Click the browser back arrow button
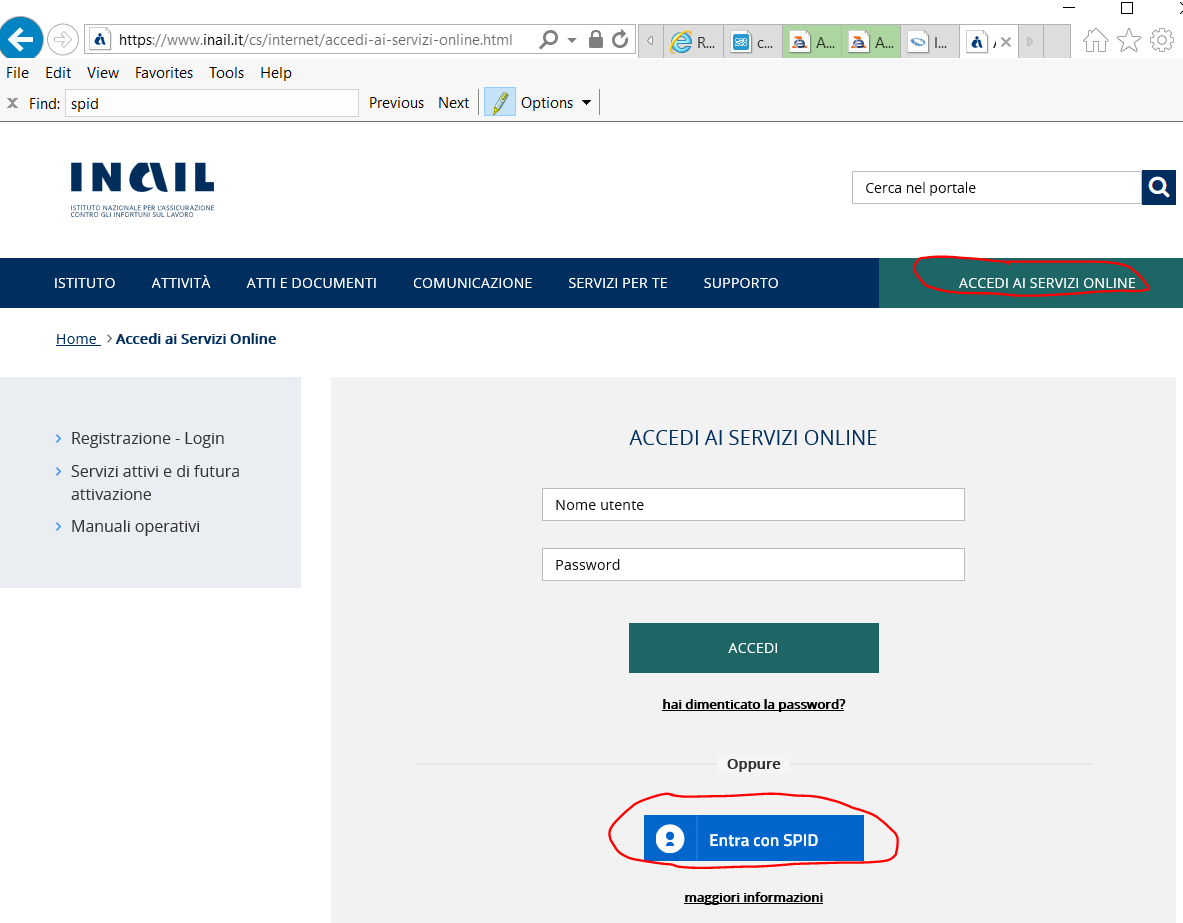This screenshot has width=1183, height=923. click(x=22, y=40)
